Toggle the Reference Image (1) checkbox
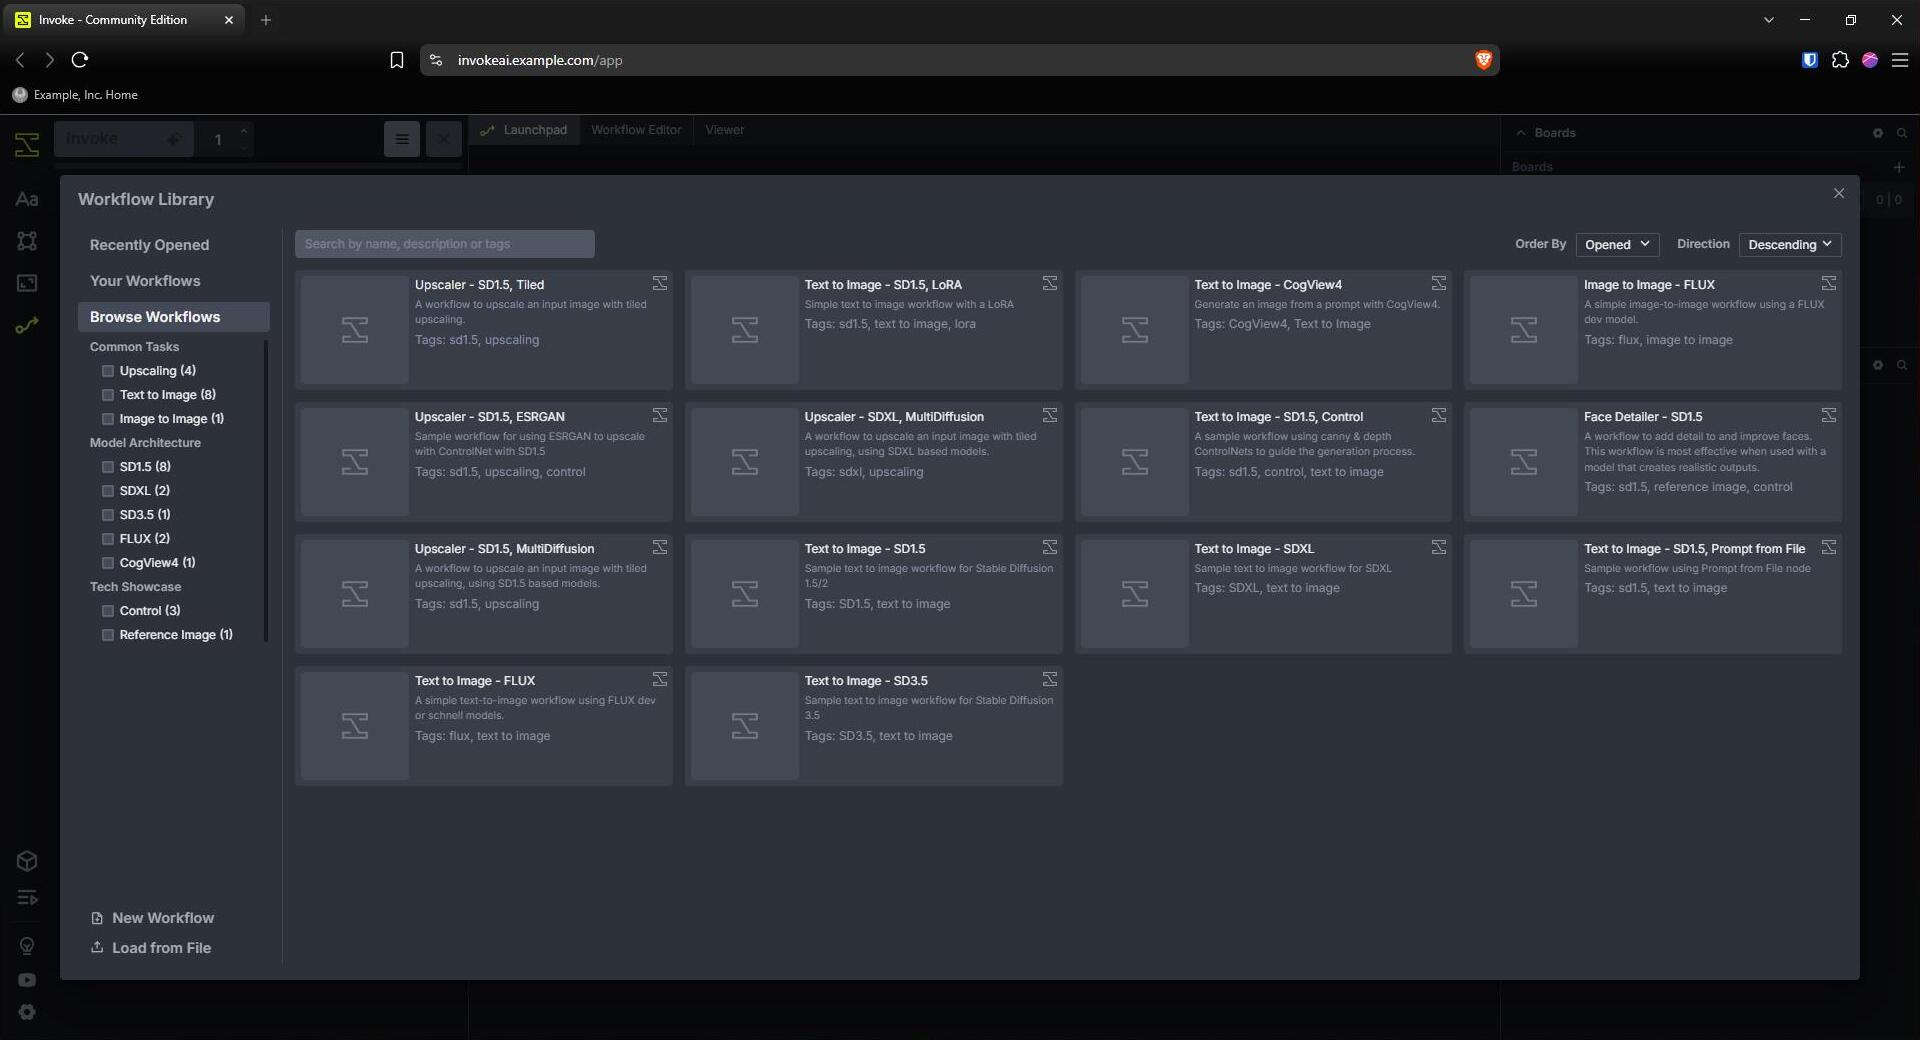Viewport: 1920px width, 1040px height. [108, 635]
